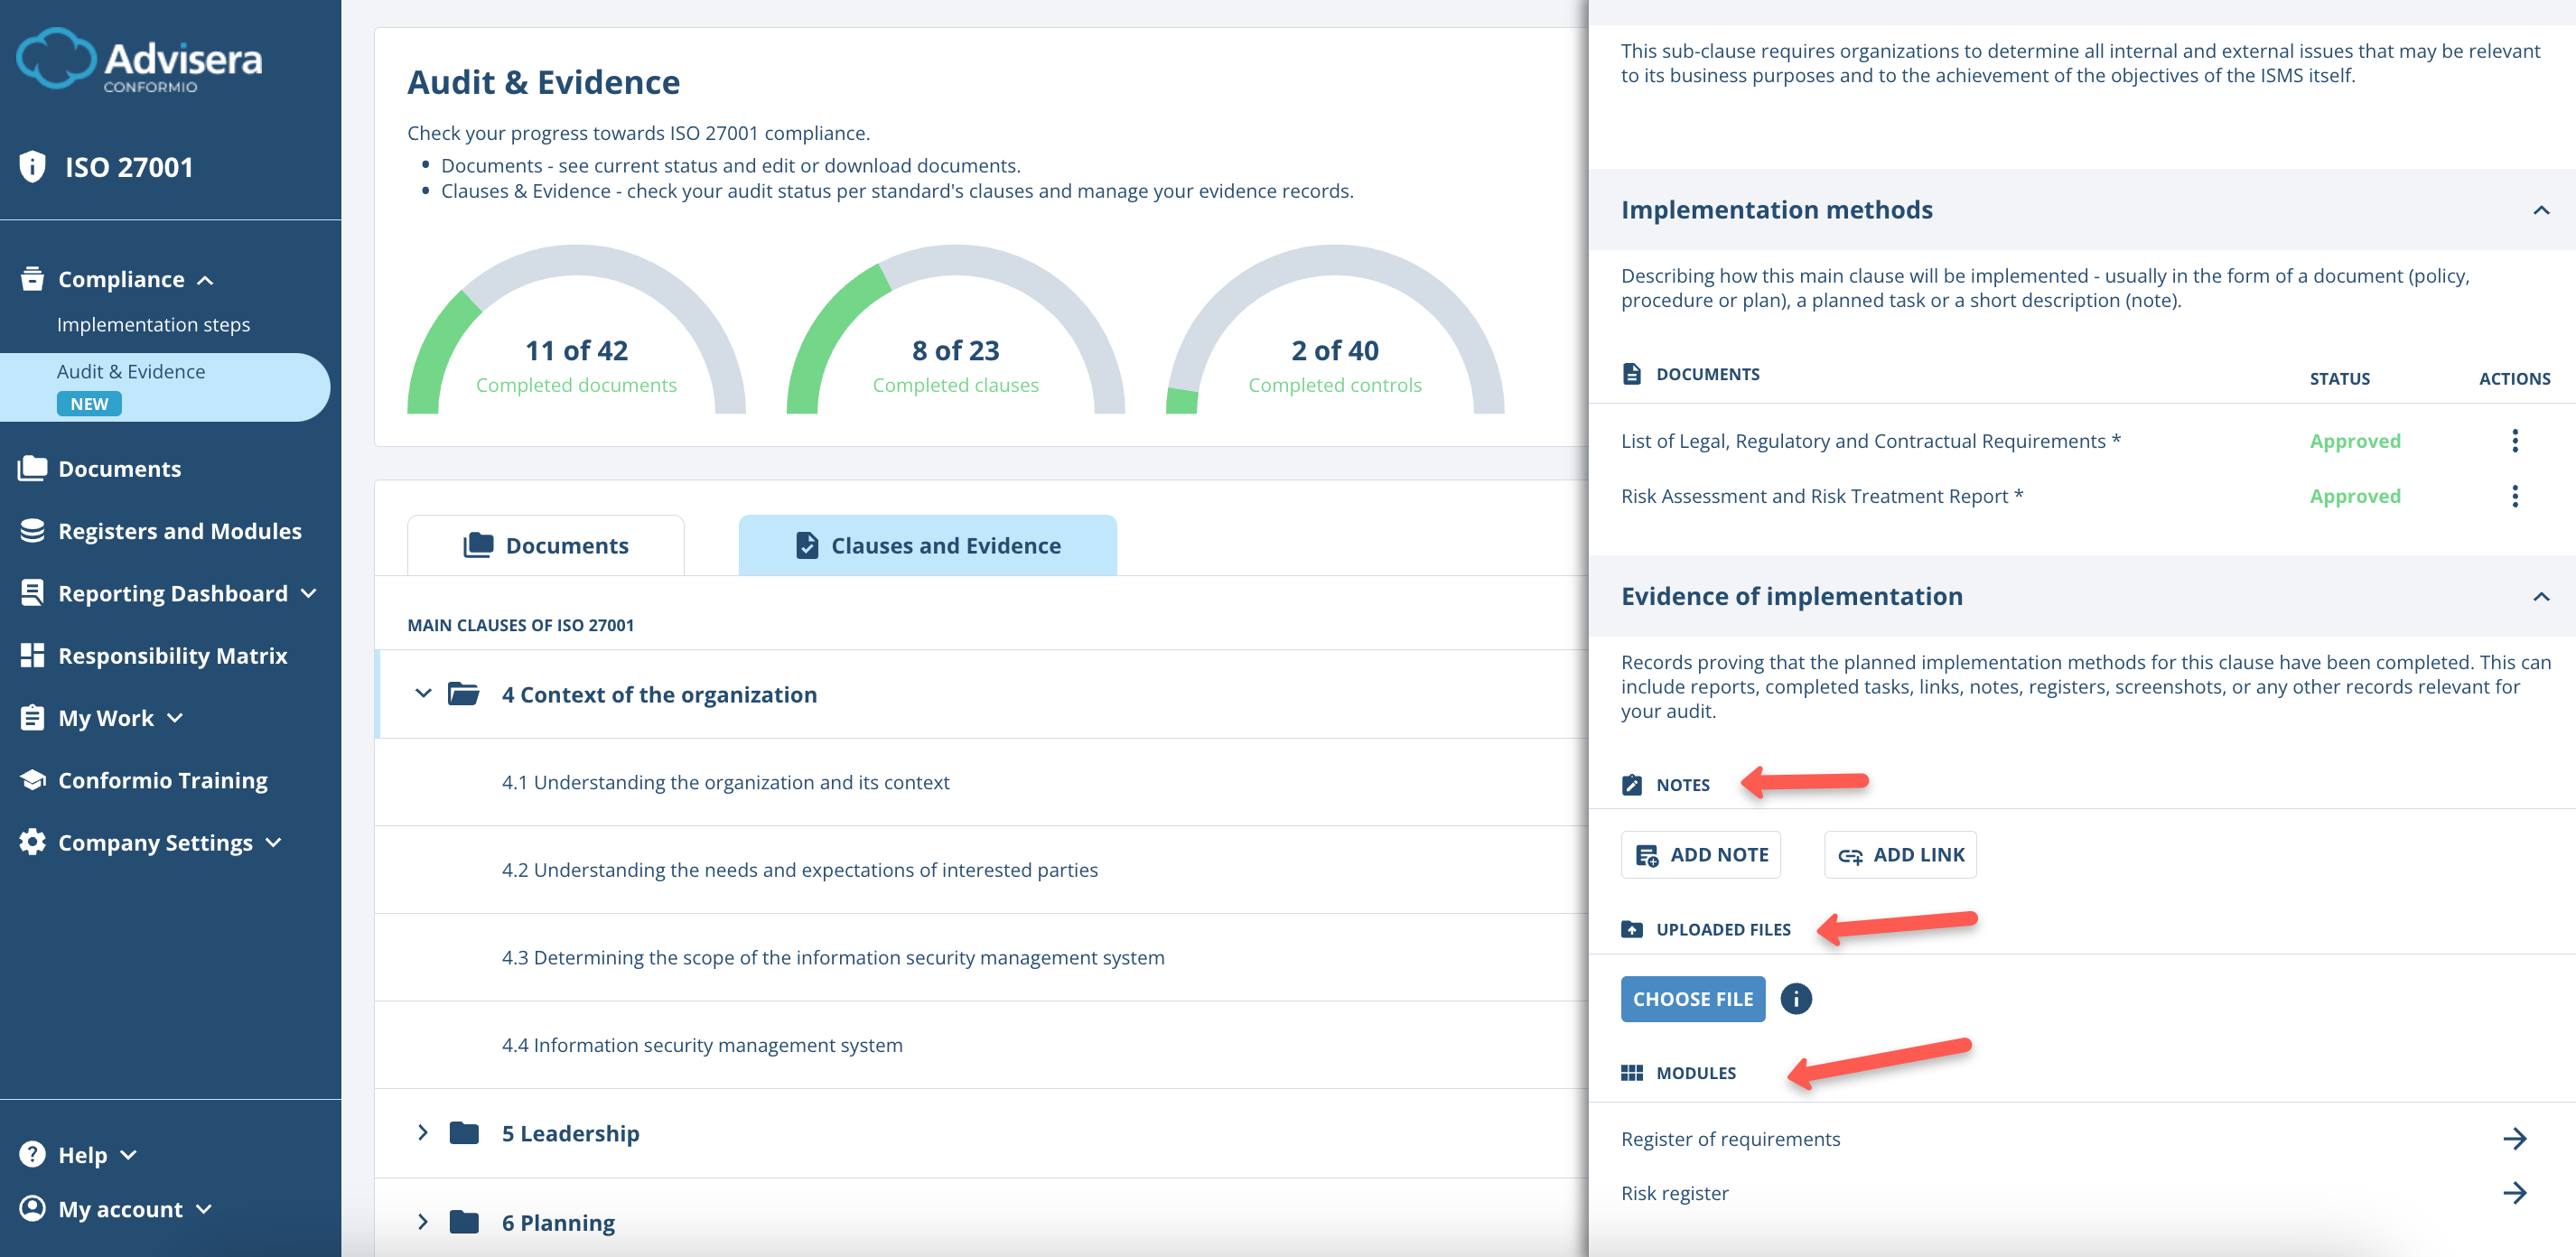Click the ADD NOTE button

pyautogui.click(x=1700, y=854)
